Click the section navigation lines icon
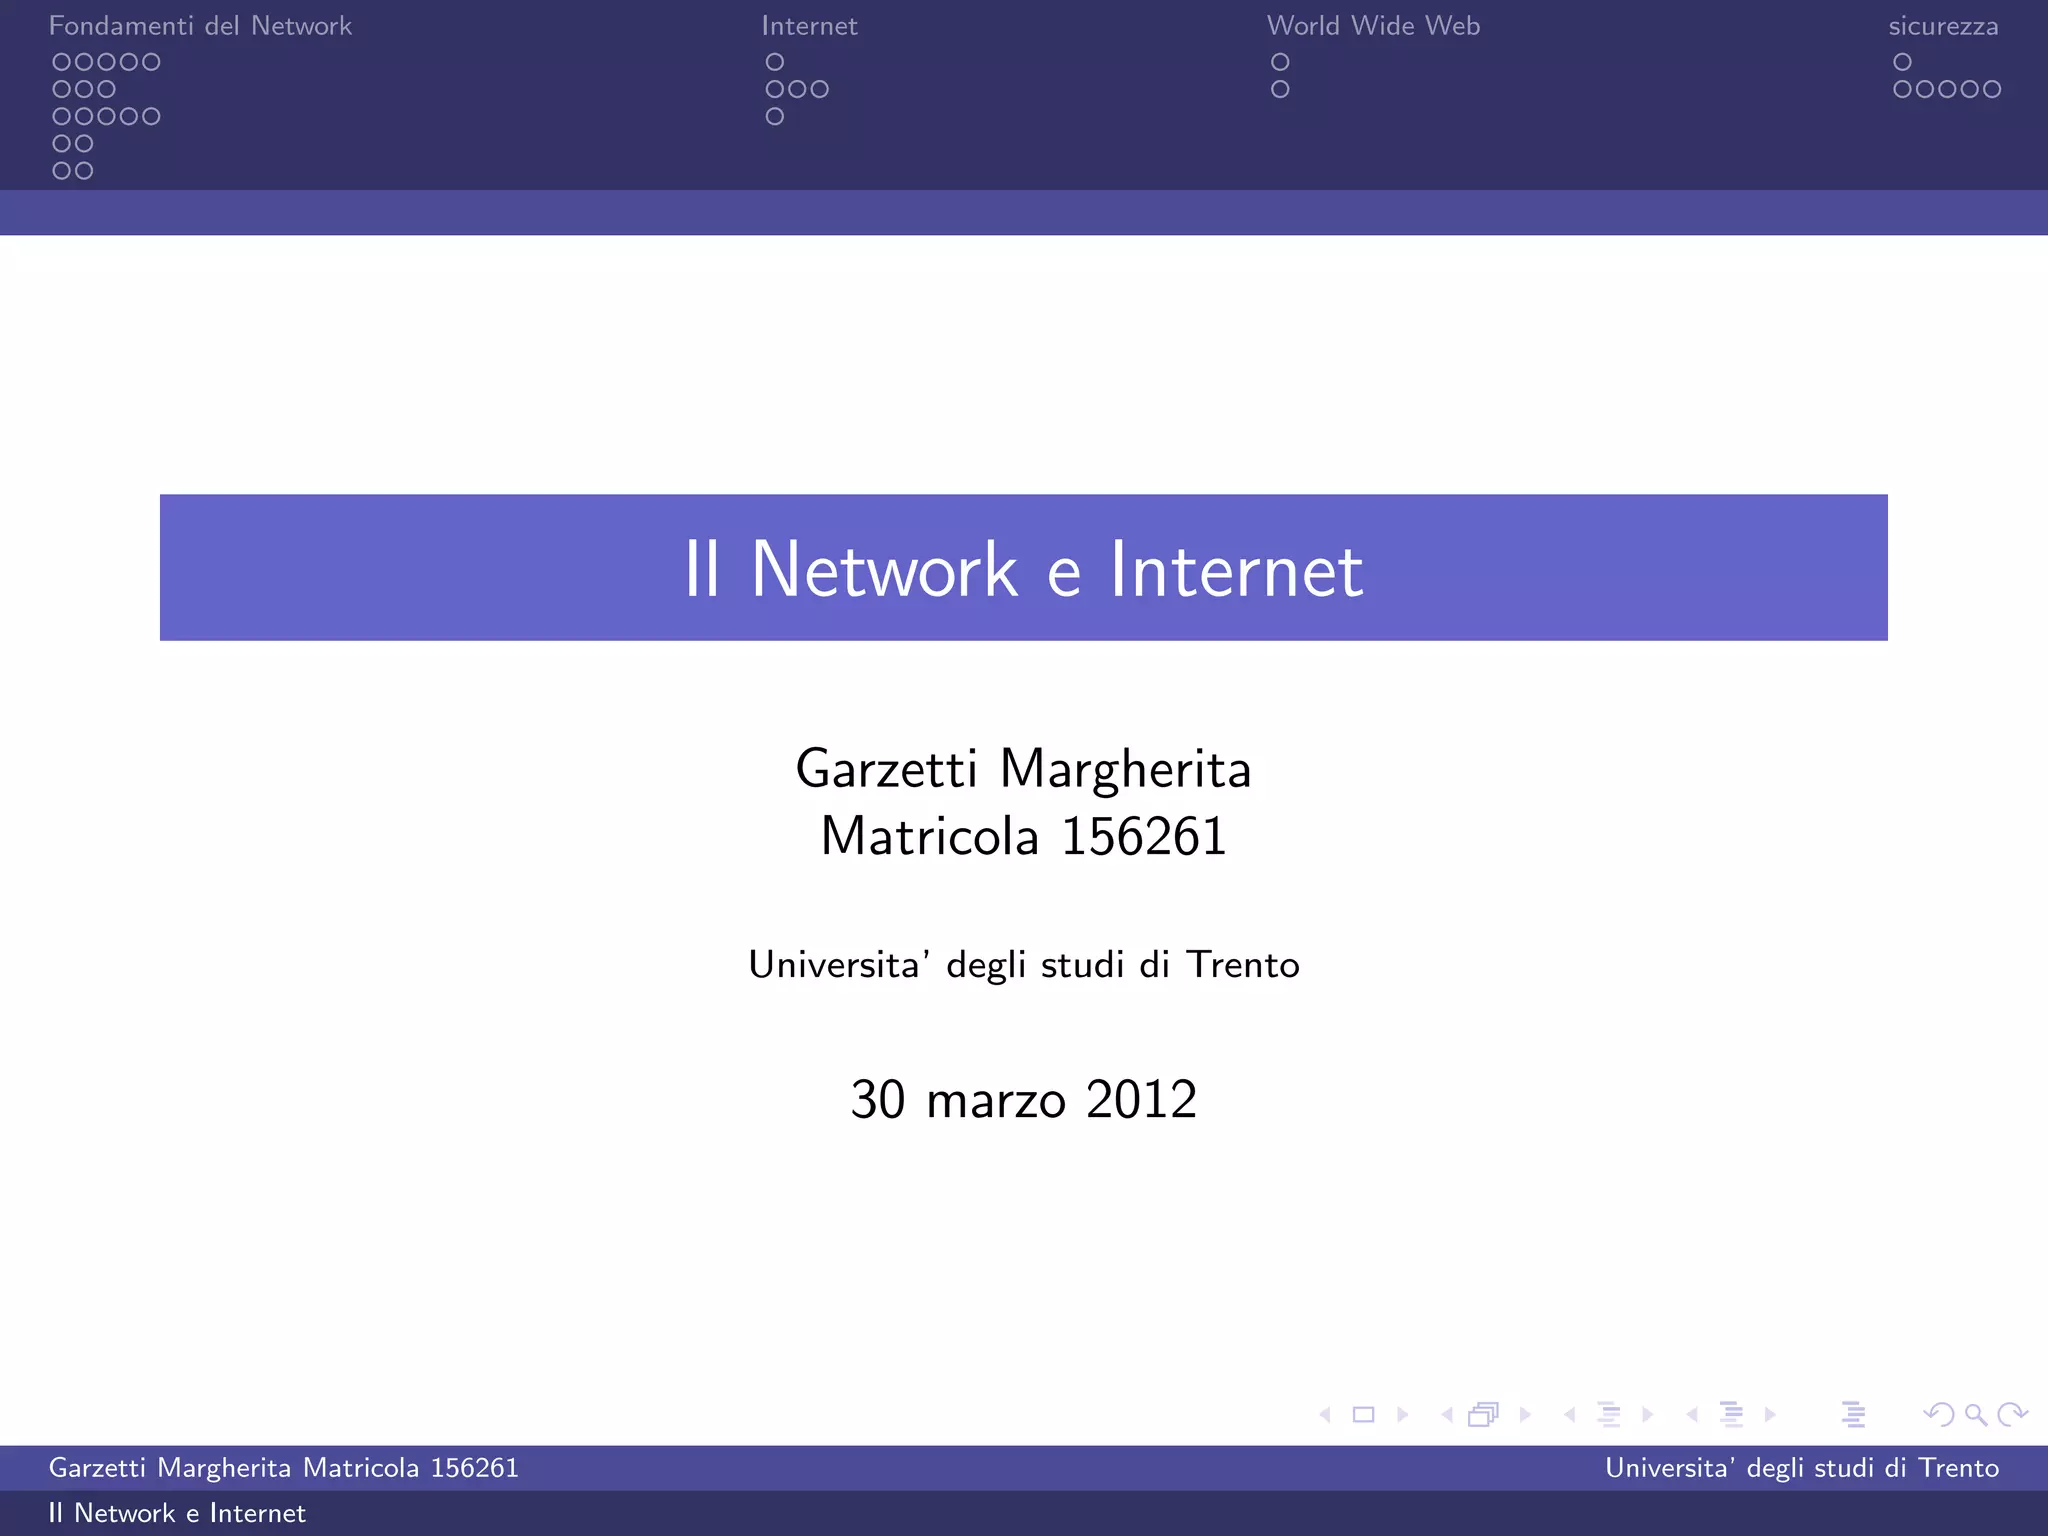Screen dimensions: 2048x1536 point(1731,1414)
